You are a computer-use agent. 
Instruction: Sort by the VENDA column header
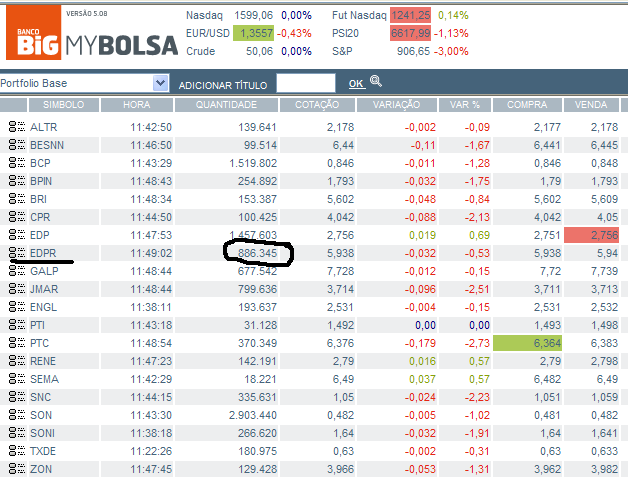click(x=591, y=105)
